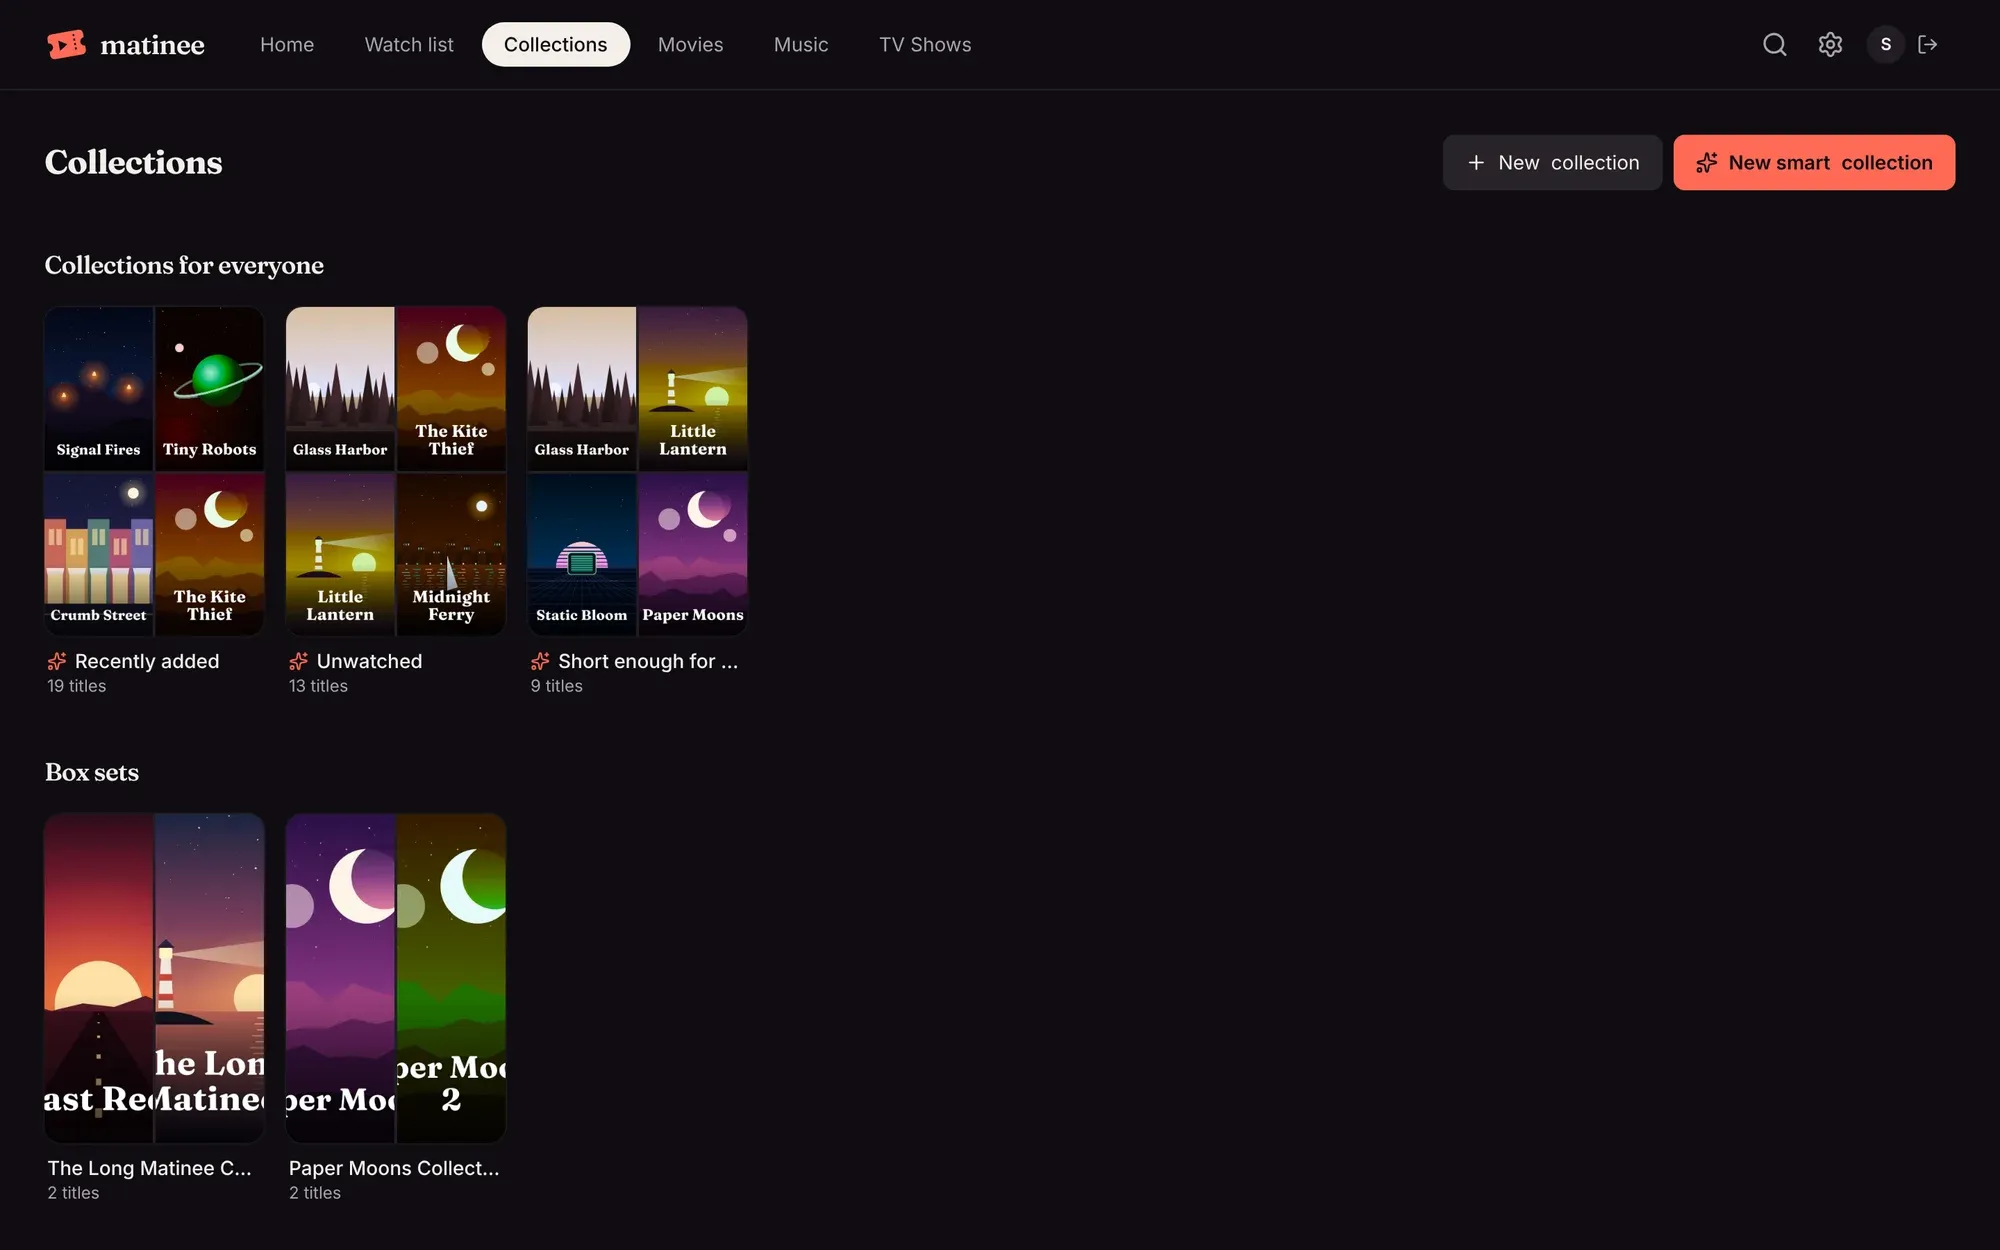The height and width of the screenshot is (1250, 2000).
Task: Open the Unwatched collection title
Action: [369, 661]
